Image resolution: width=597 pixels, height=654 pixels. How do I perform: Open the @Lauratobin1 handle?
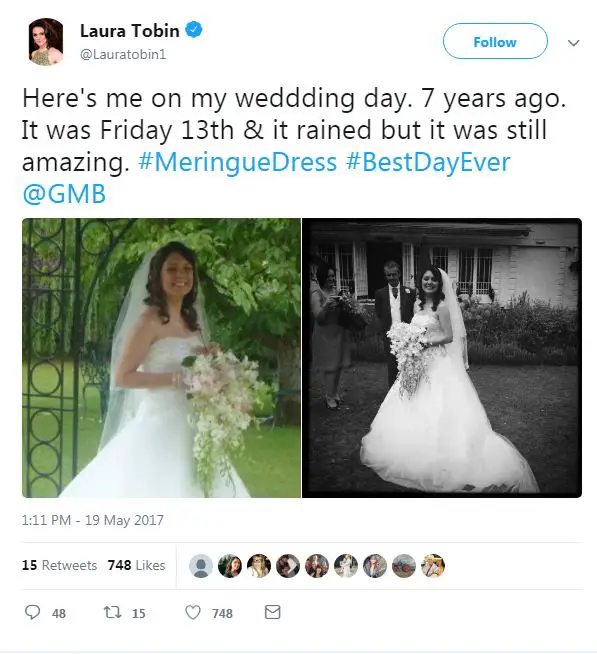(123, 55)
